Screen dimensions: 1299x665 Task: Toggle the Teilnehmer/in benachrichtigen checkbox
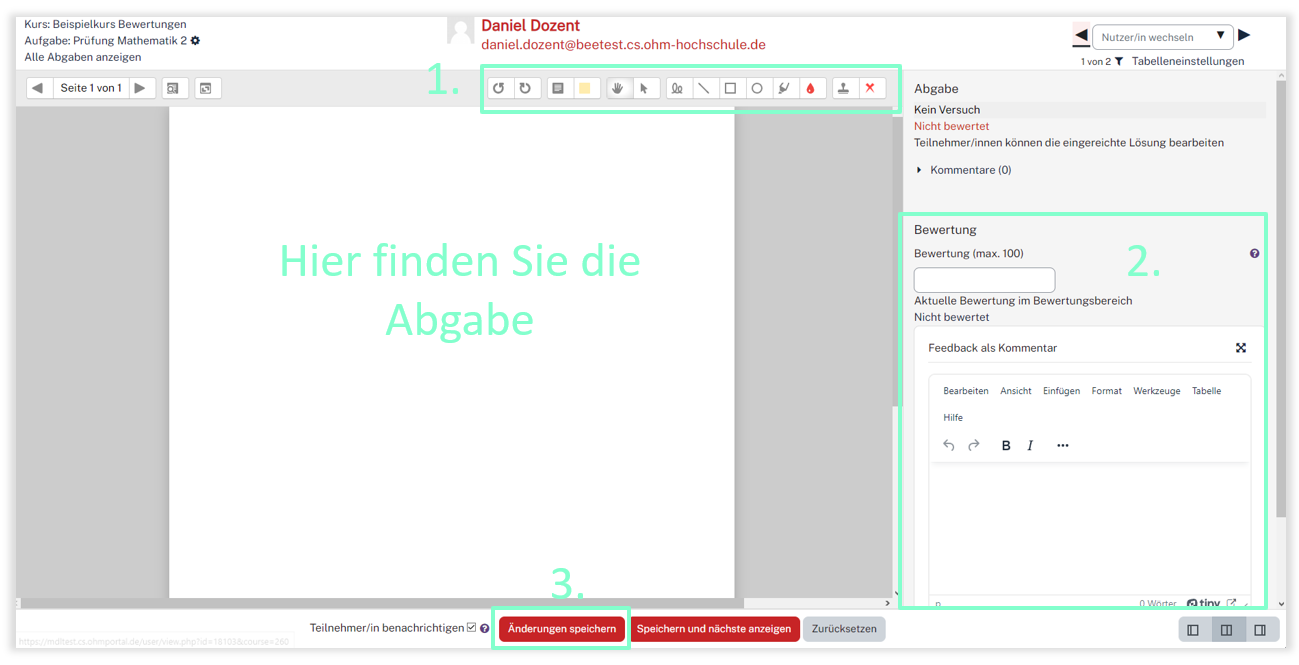(472, 628)
